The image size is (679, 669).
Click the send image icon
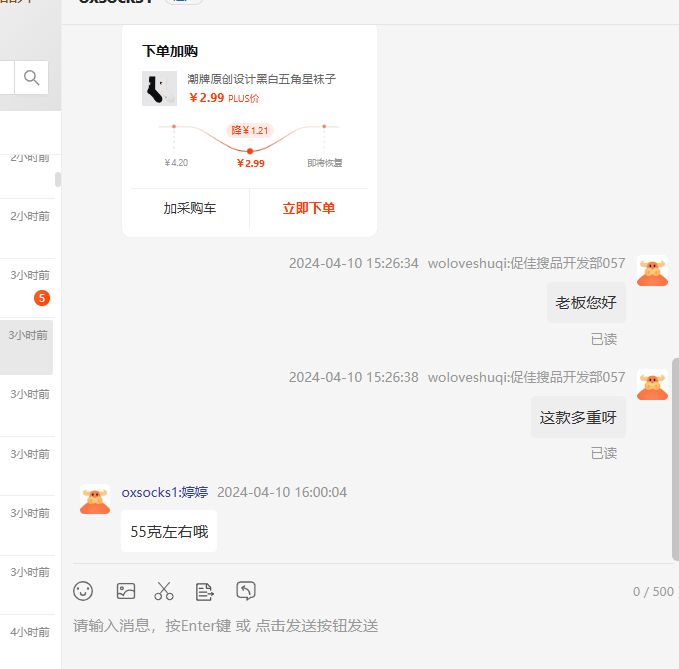[125, 591]
